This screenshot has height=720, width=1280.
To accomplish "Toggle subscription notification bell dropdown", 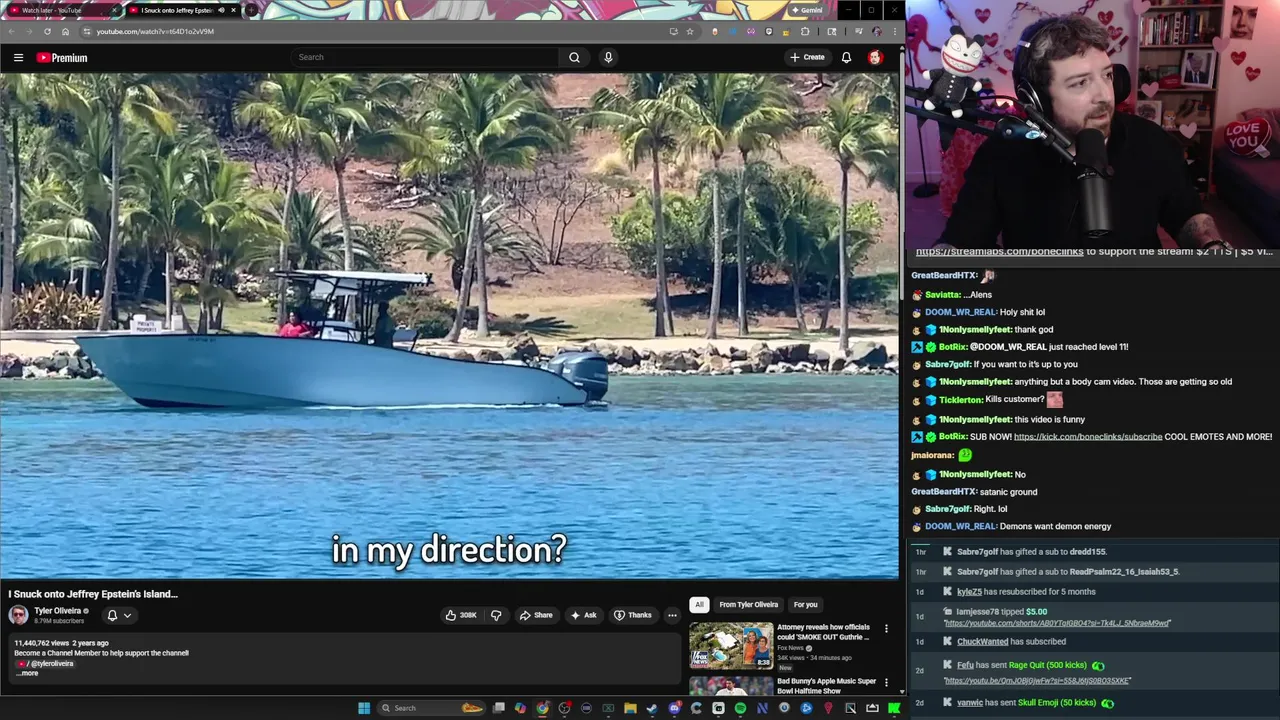I will [118, 615].
